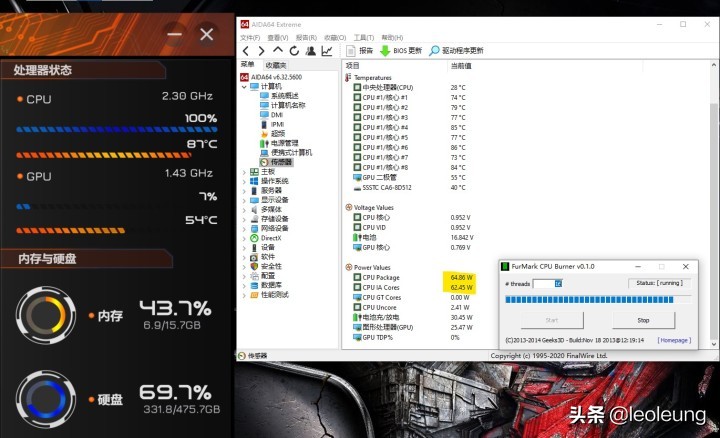Open the 收藏(O) menu
Viewport: 720px width, 438px height.
[335, 38]
